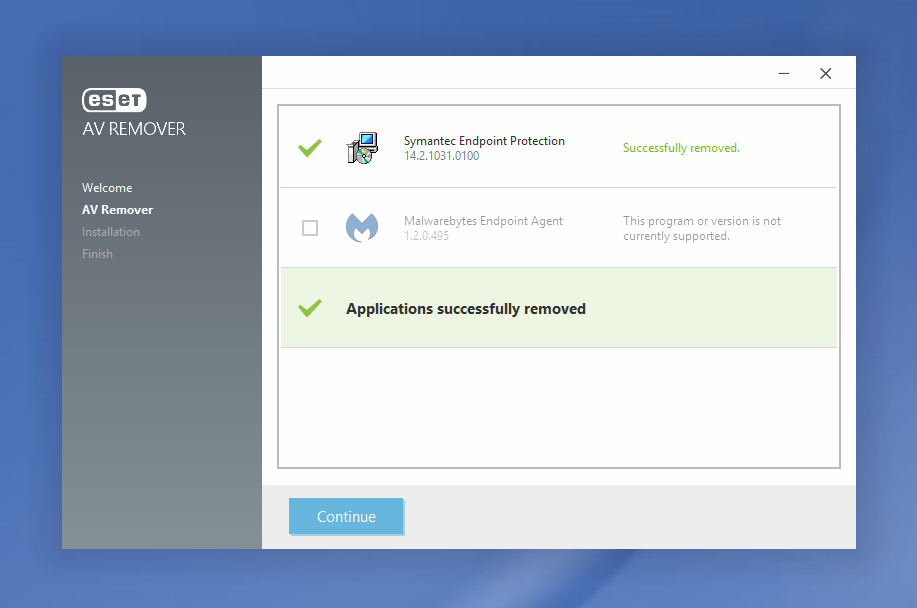
Task: Minimize the AV Remover window
Action: [x=784, y=74]
